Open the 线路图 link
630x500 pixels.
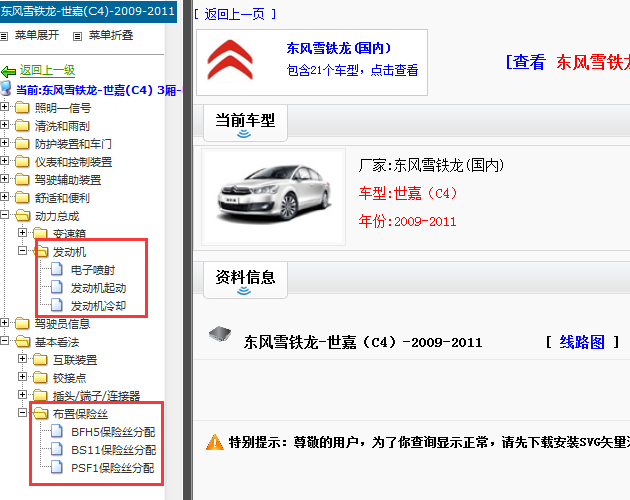[x=582, y=342]
